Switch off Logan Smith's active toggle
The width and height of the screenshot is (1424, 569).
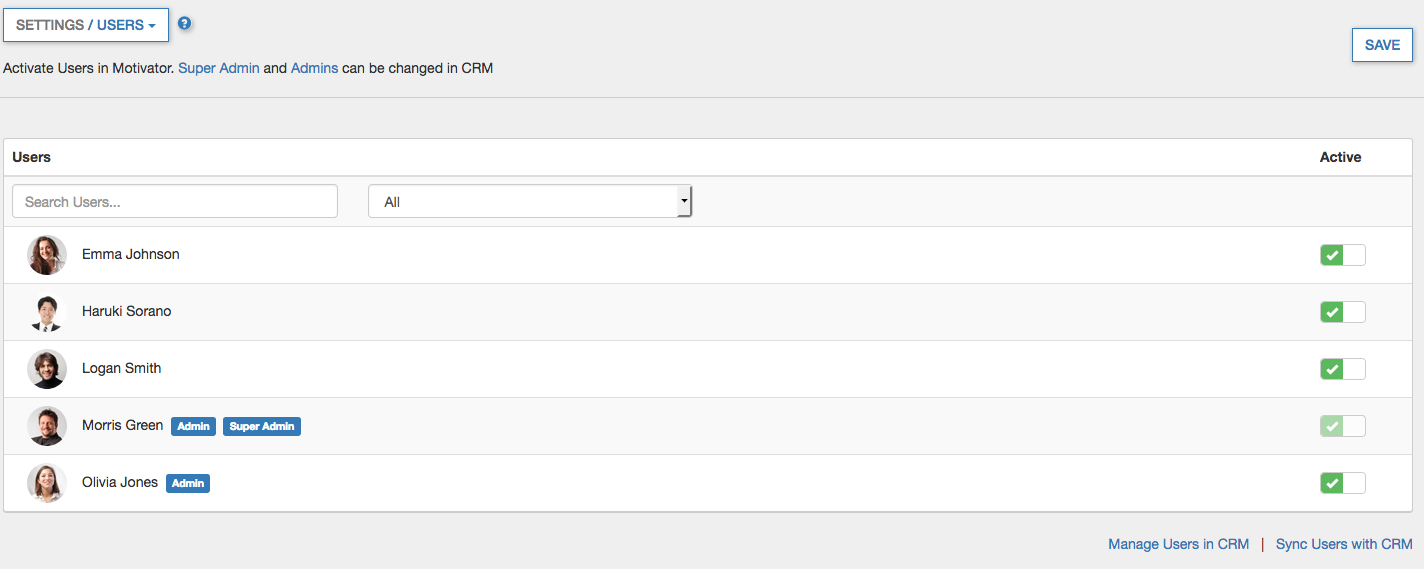point(1342,369)
